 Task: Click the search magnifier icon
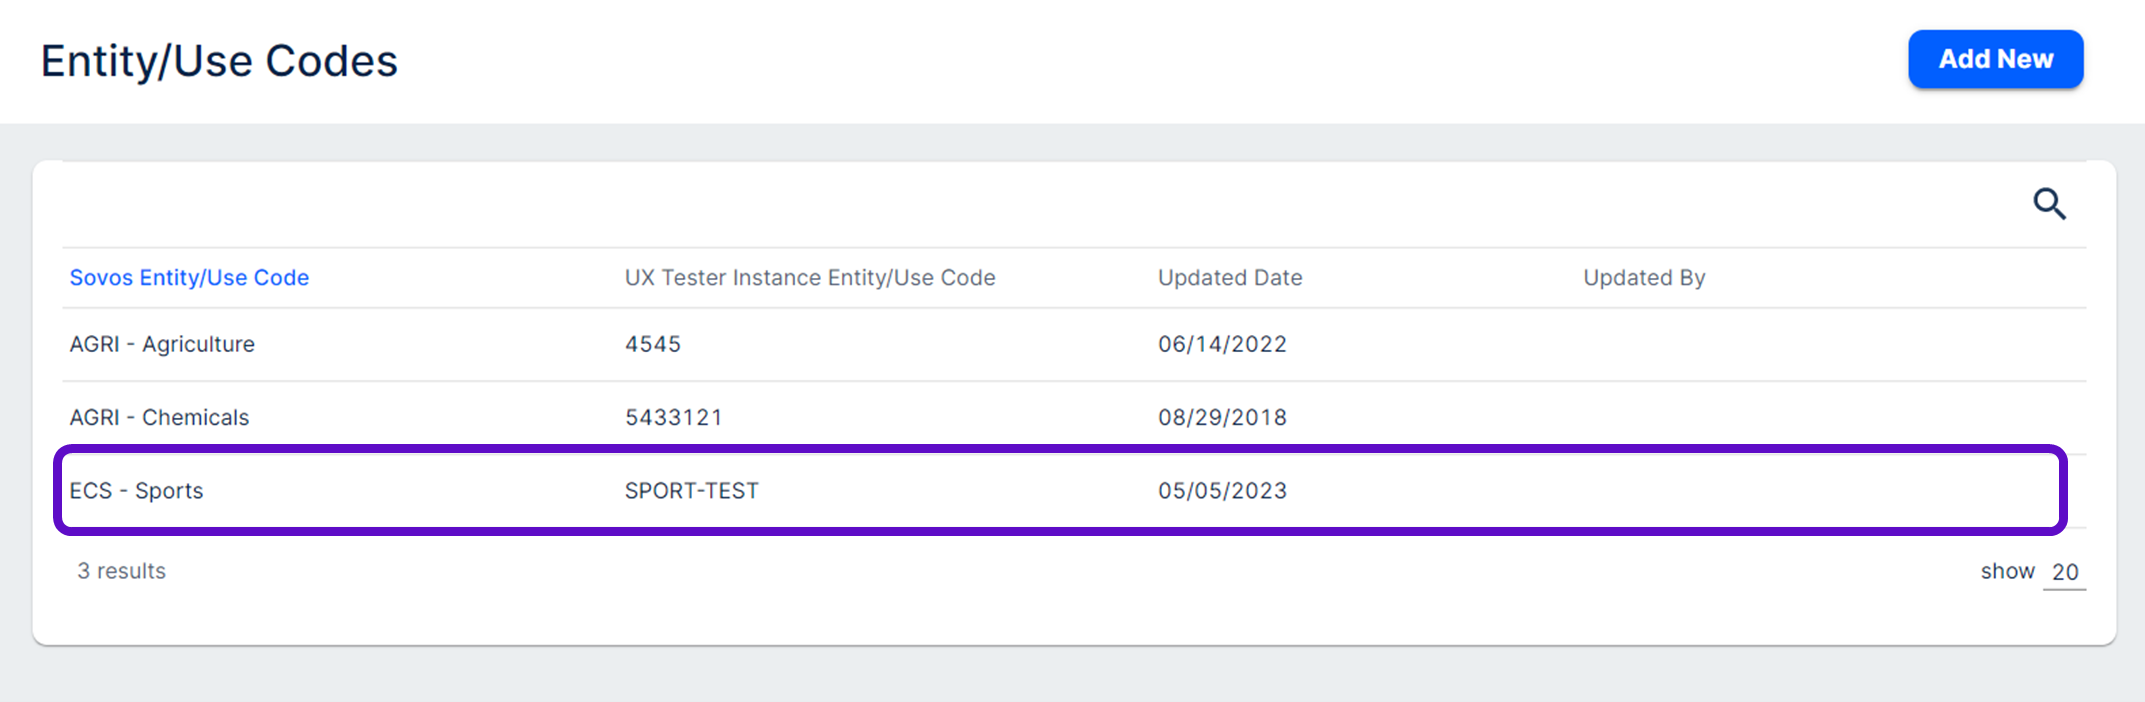point(2049,204)
